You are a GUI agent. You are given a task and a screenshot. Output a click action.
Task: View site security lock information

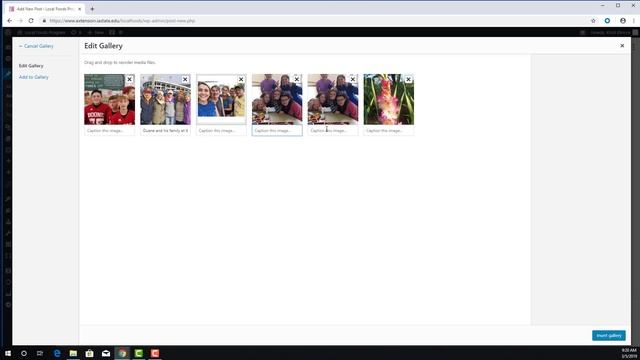pos(44,20)
